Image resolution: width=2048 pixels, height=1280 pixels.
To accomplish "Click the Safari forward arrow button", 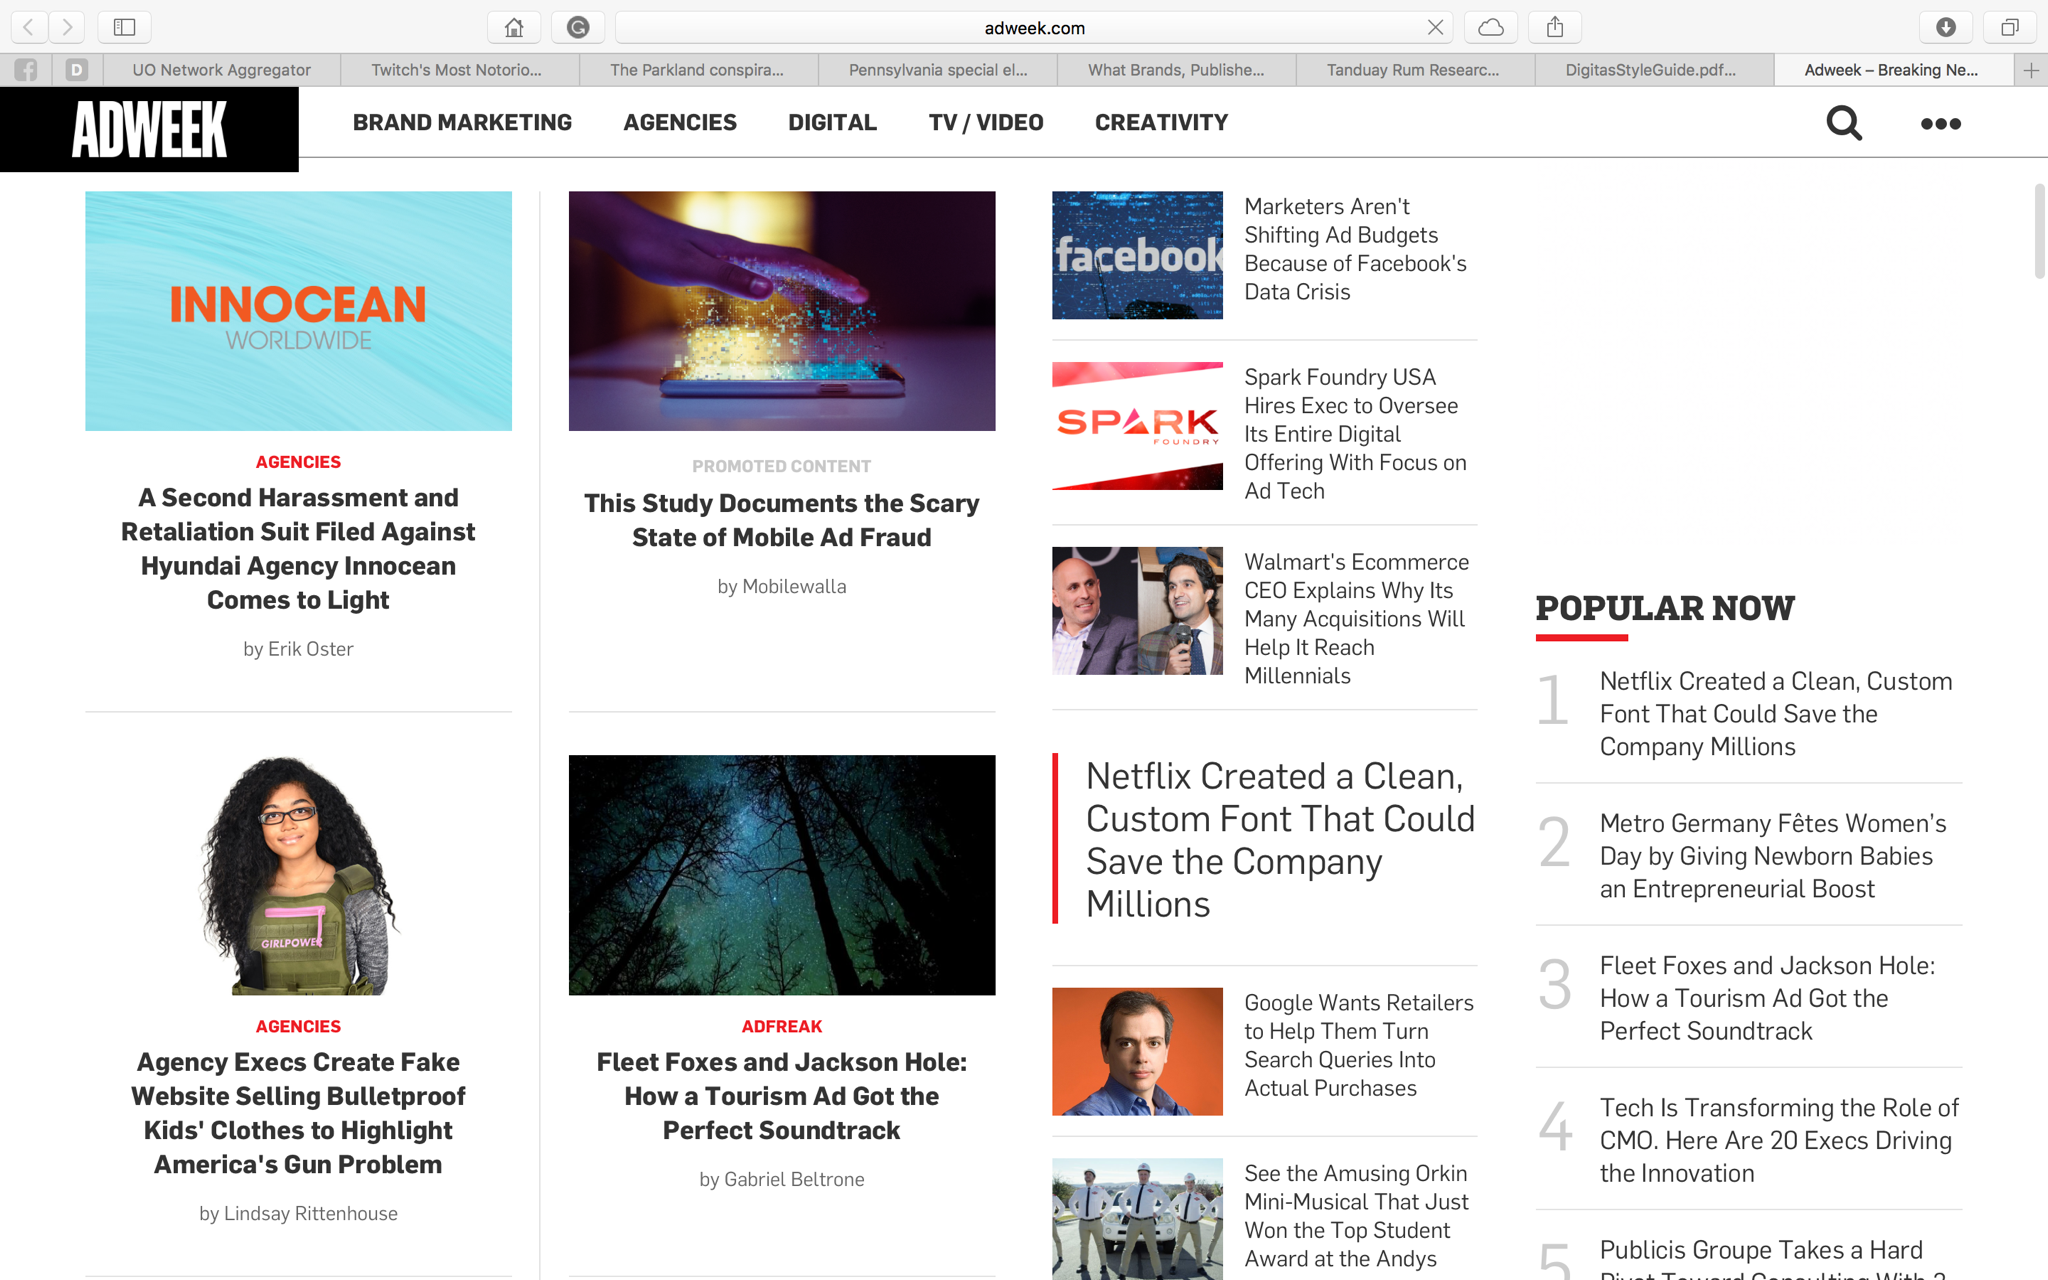I will coord(67,27).
